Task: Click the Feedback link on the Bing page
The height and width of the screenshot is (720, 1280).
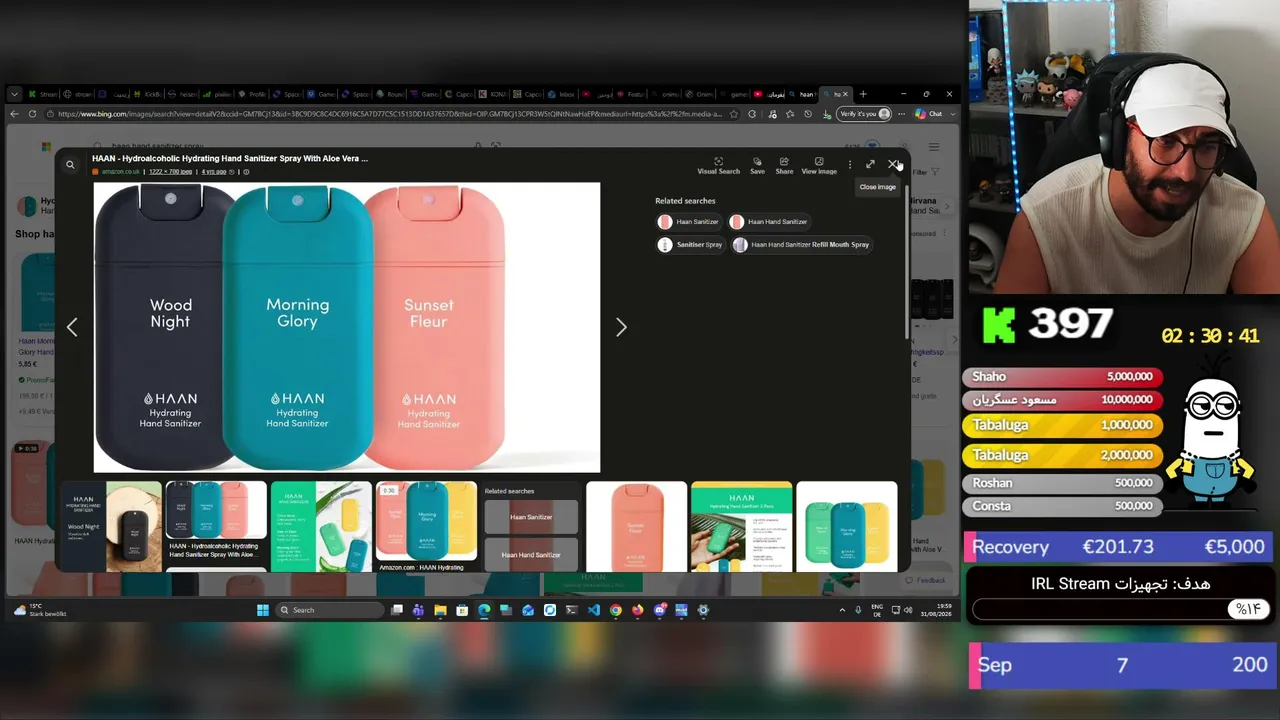Action: point(926,580)
